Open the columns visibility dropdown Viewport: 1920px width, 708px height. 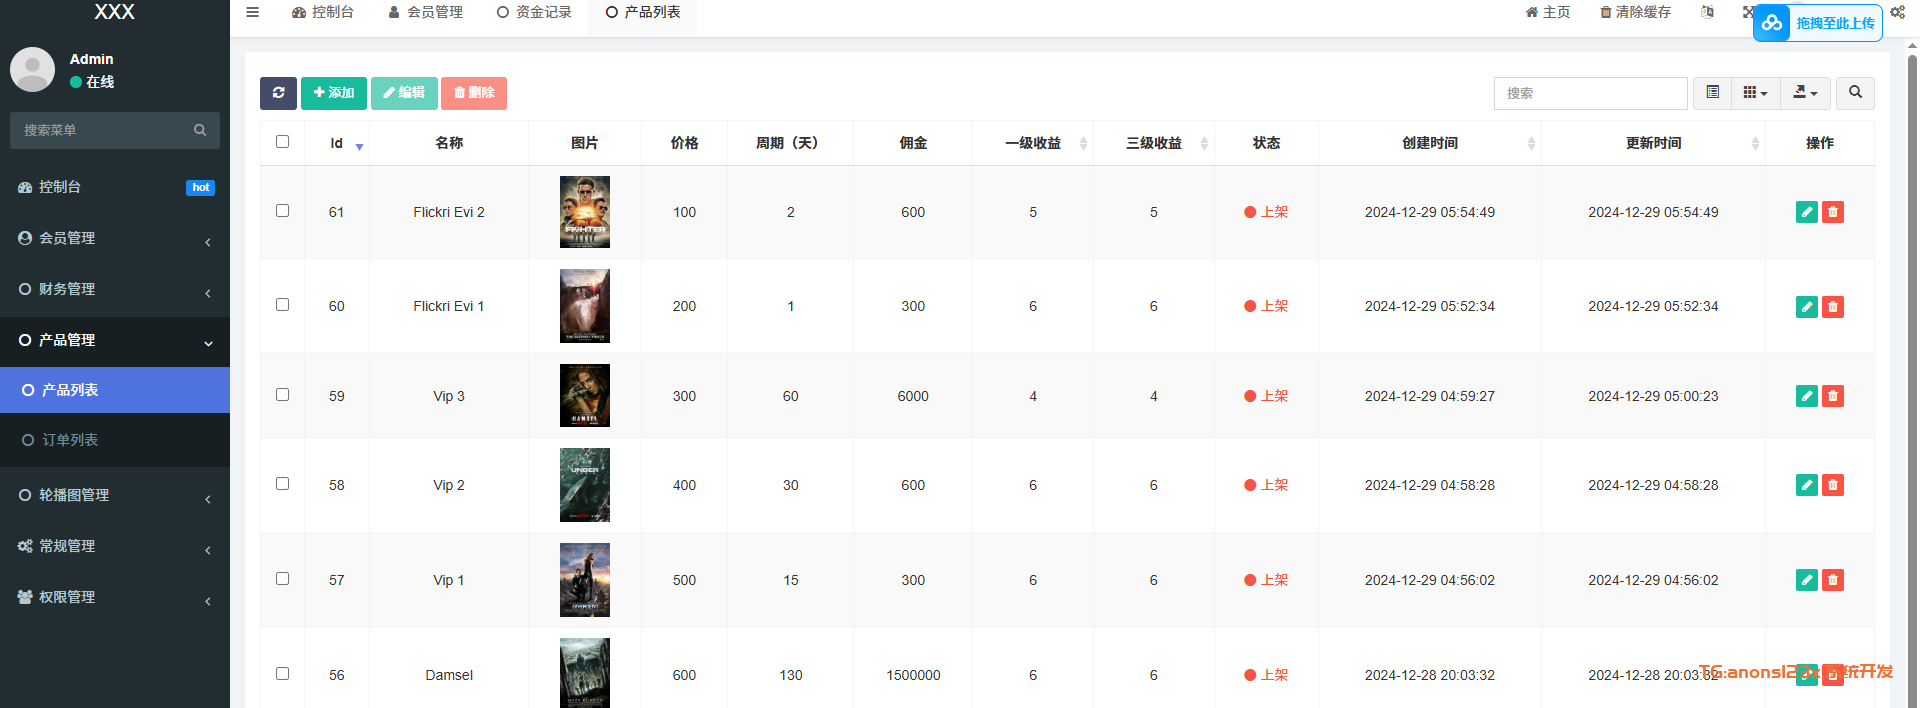coord(1755,93)
